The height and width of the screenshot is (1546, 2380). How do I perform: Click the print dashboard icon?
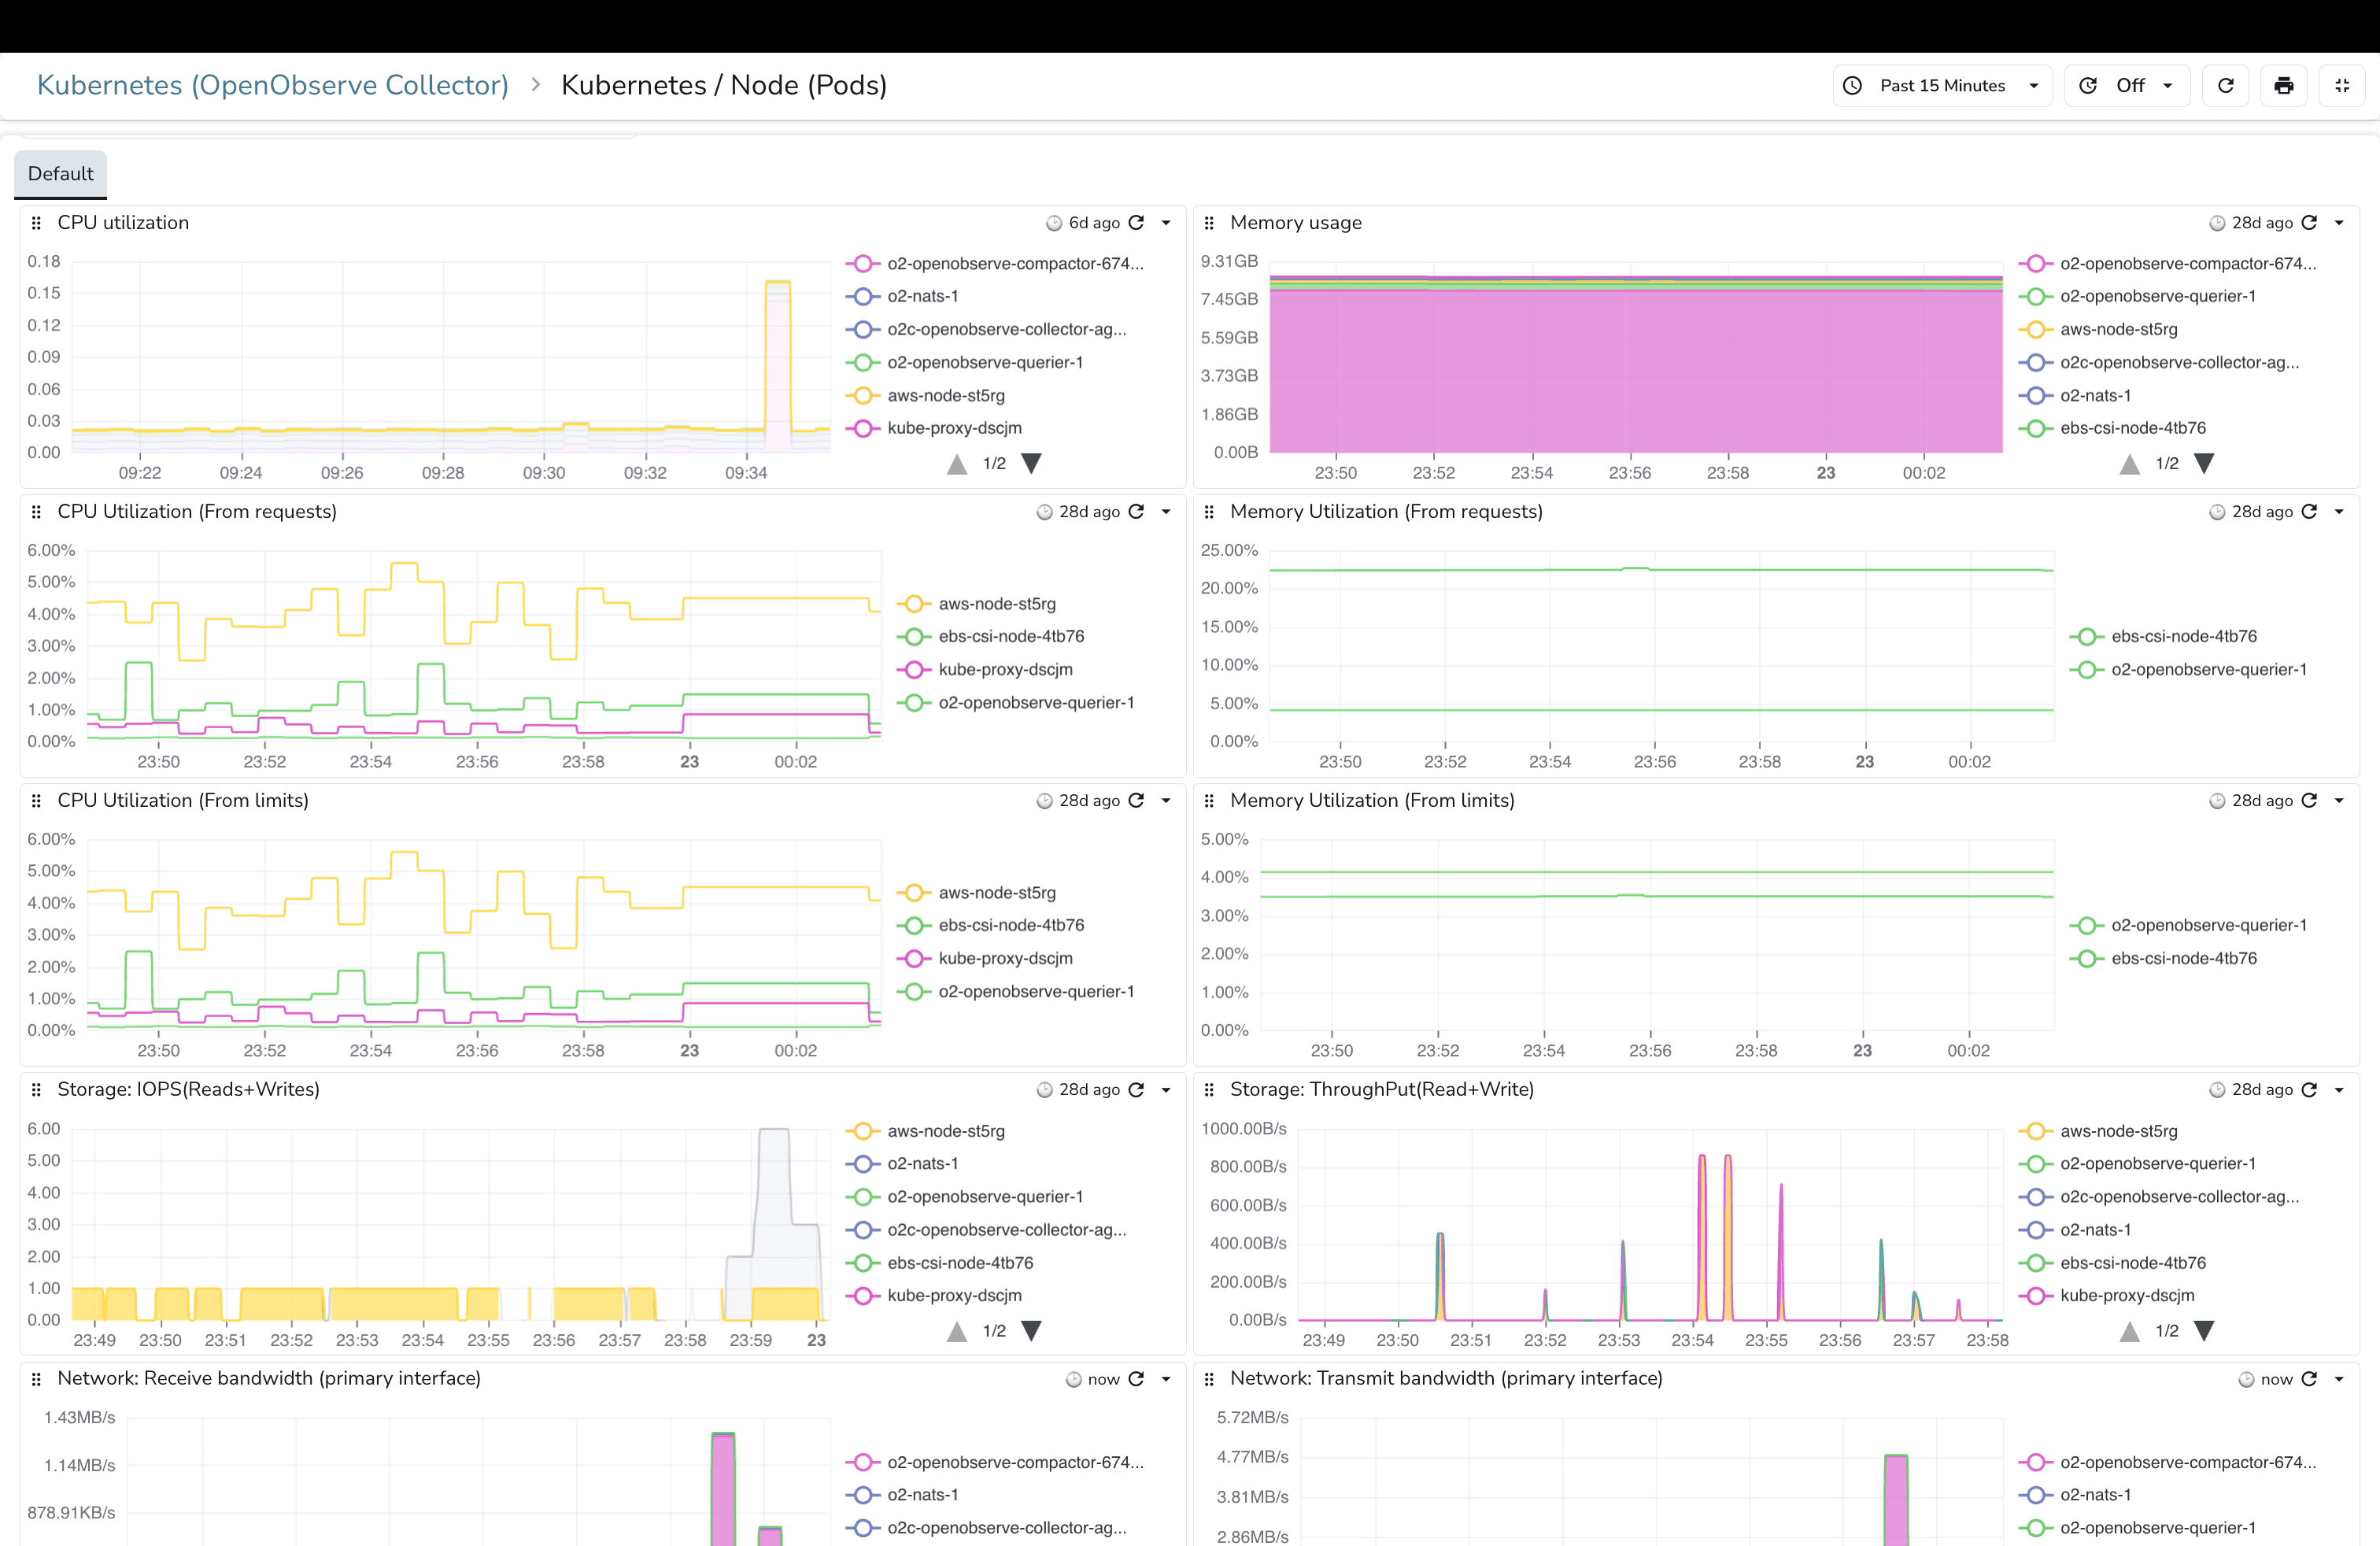point(2284,85)
